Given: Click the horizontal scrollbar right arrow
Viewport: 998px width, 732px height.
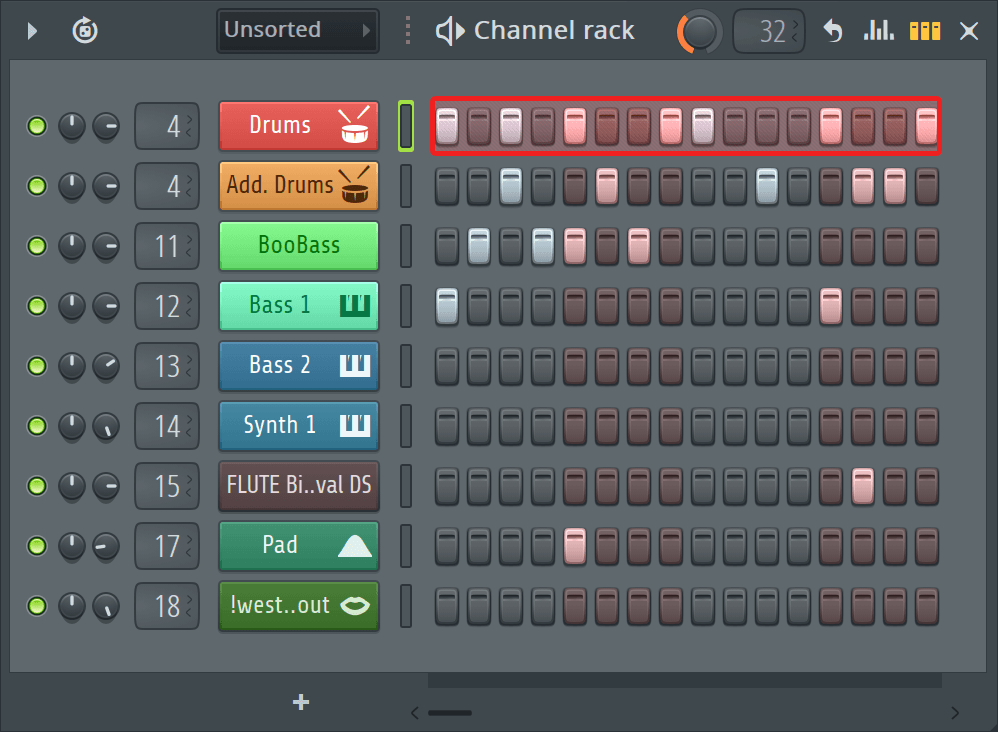Looking at the screenshot, I should (x=955, y=713).
